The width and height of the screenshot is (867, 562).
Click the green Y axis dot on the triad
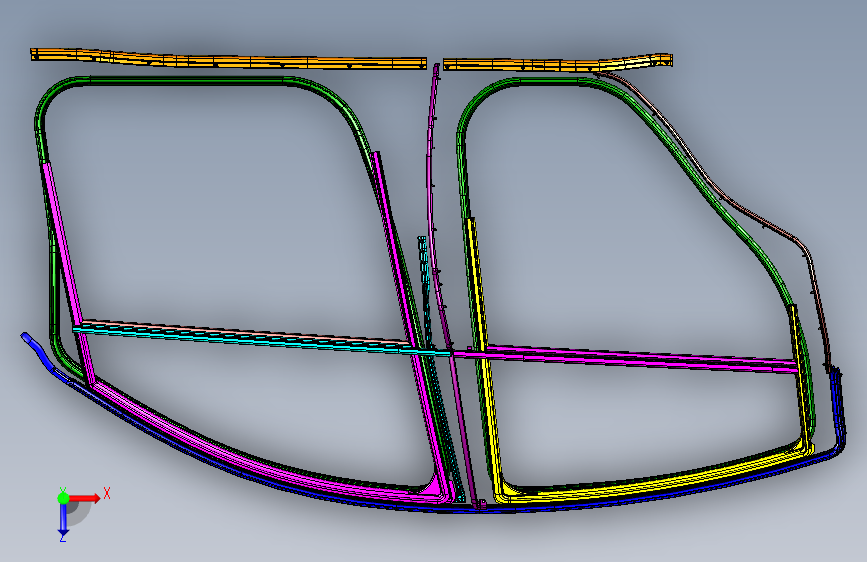pos(63,498)
